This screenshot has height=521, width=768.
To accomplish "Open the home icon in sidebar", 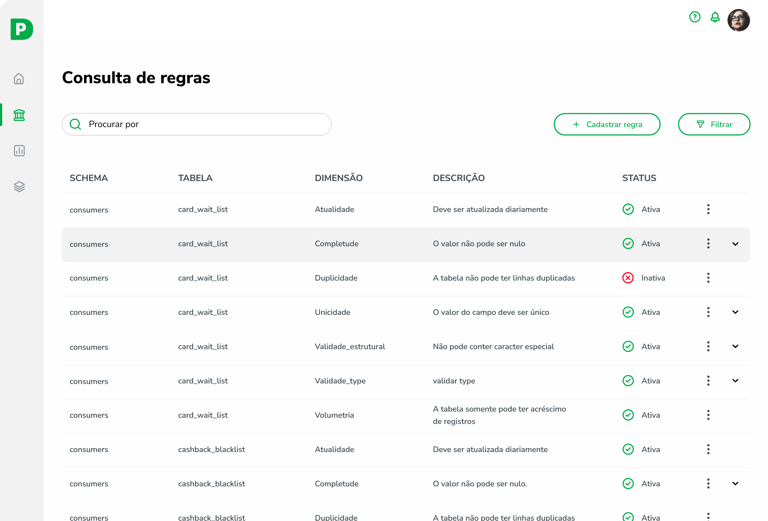I will click(x=19, y=79).
